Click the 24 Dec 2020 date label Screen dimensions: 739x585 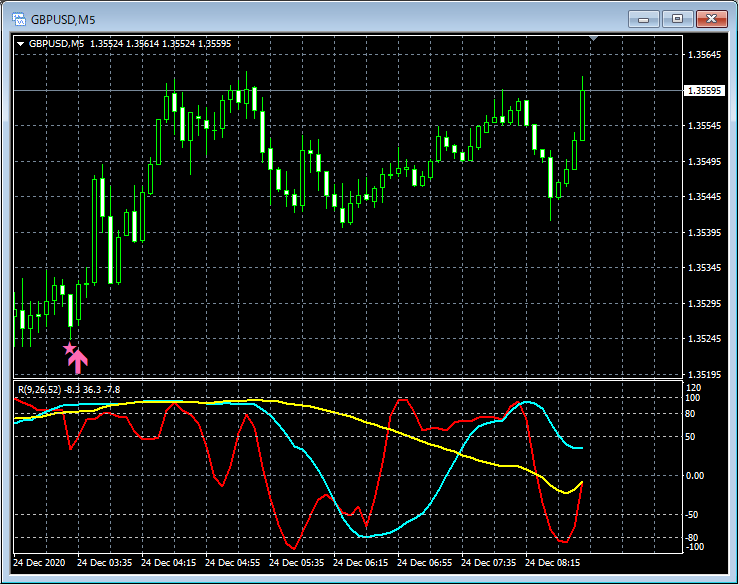click(x=44, y=562)
